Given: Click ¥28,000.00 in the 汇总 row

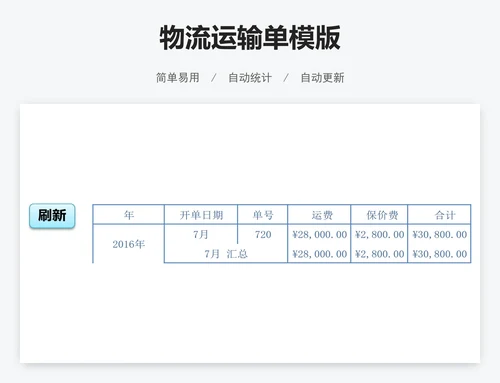Looking at the screenshot, I should coord(320,254).
